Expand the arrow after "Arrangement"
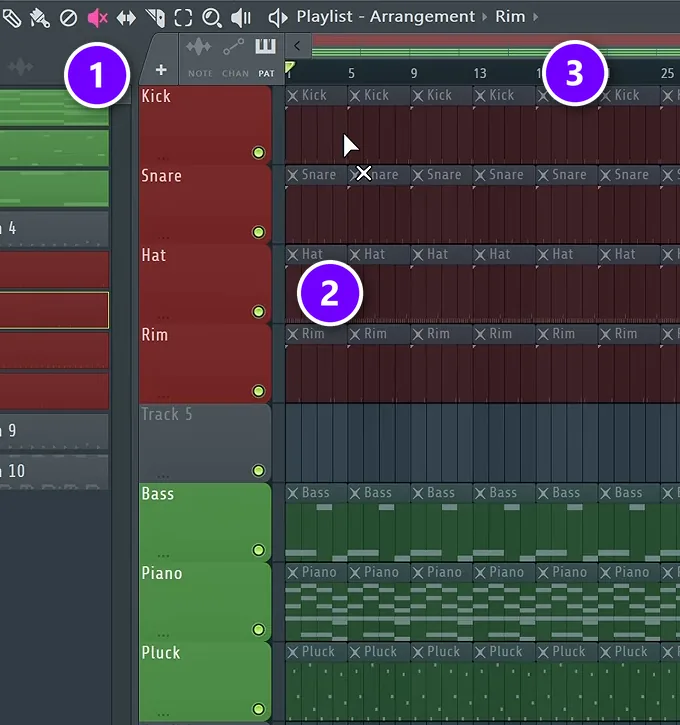The height and width of the screenshot is (725, 680). (x=484, y=17)
